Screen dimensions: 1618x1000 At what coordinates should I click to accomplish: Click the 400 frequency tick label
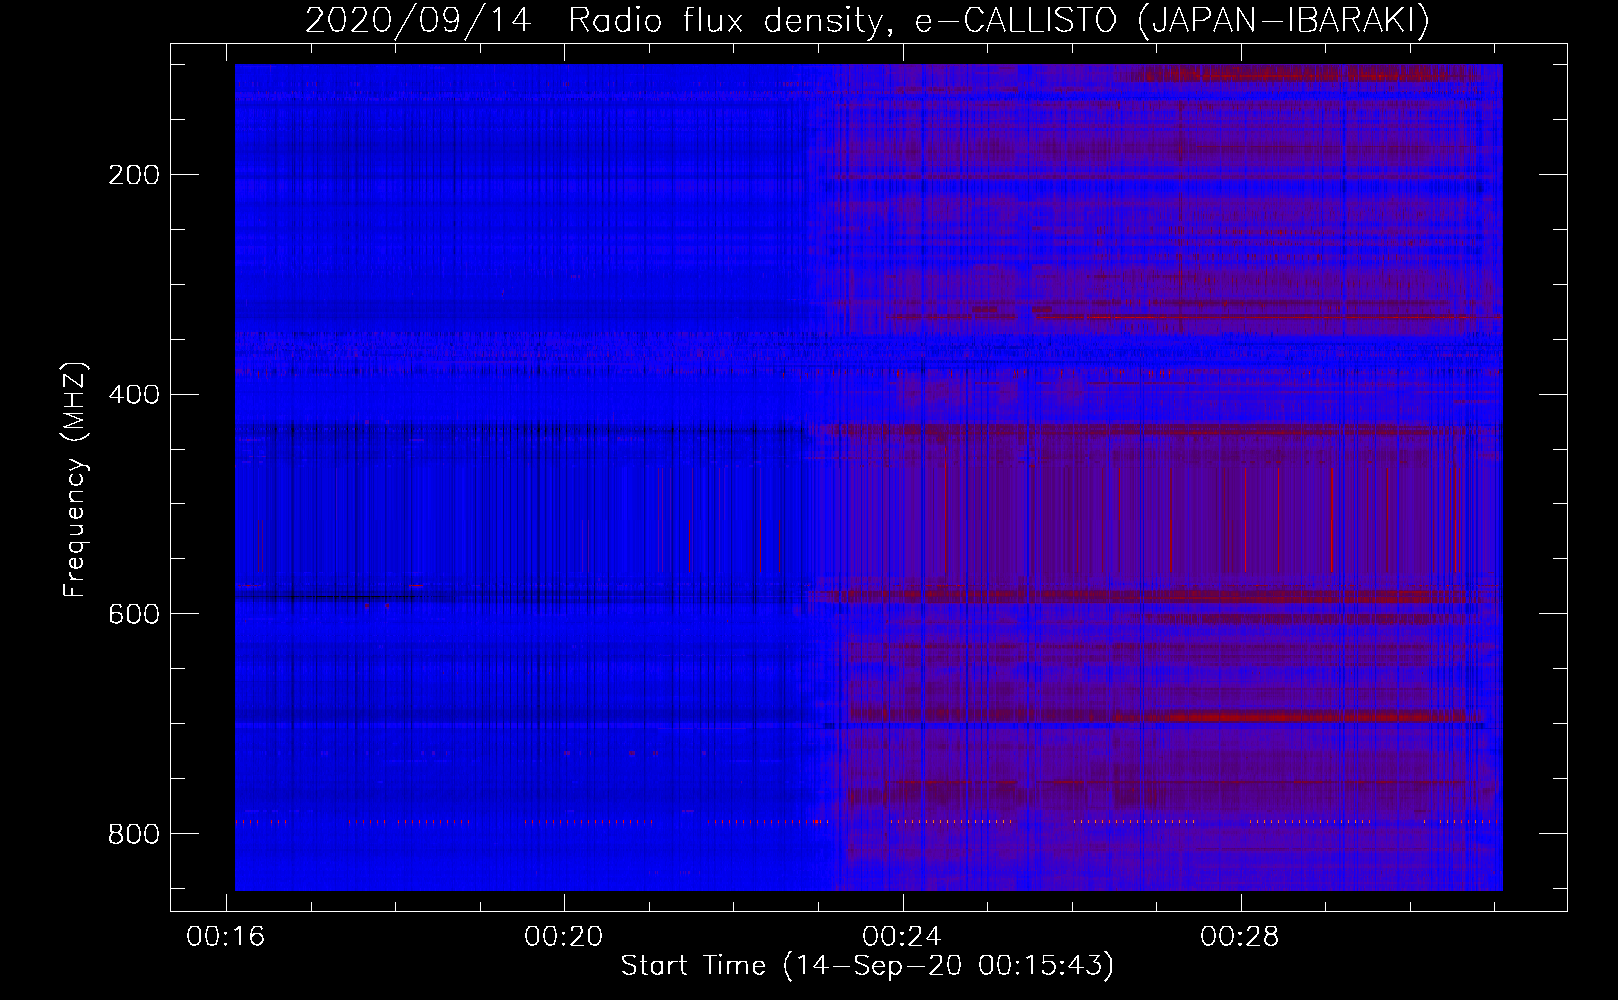(133, 395)
